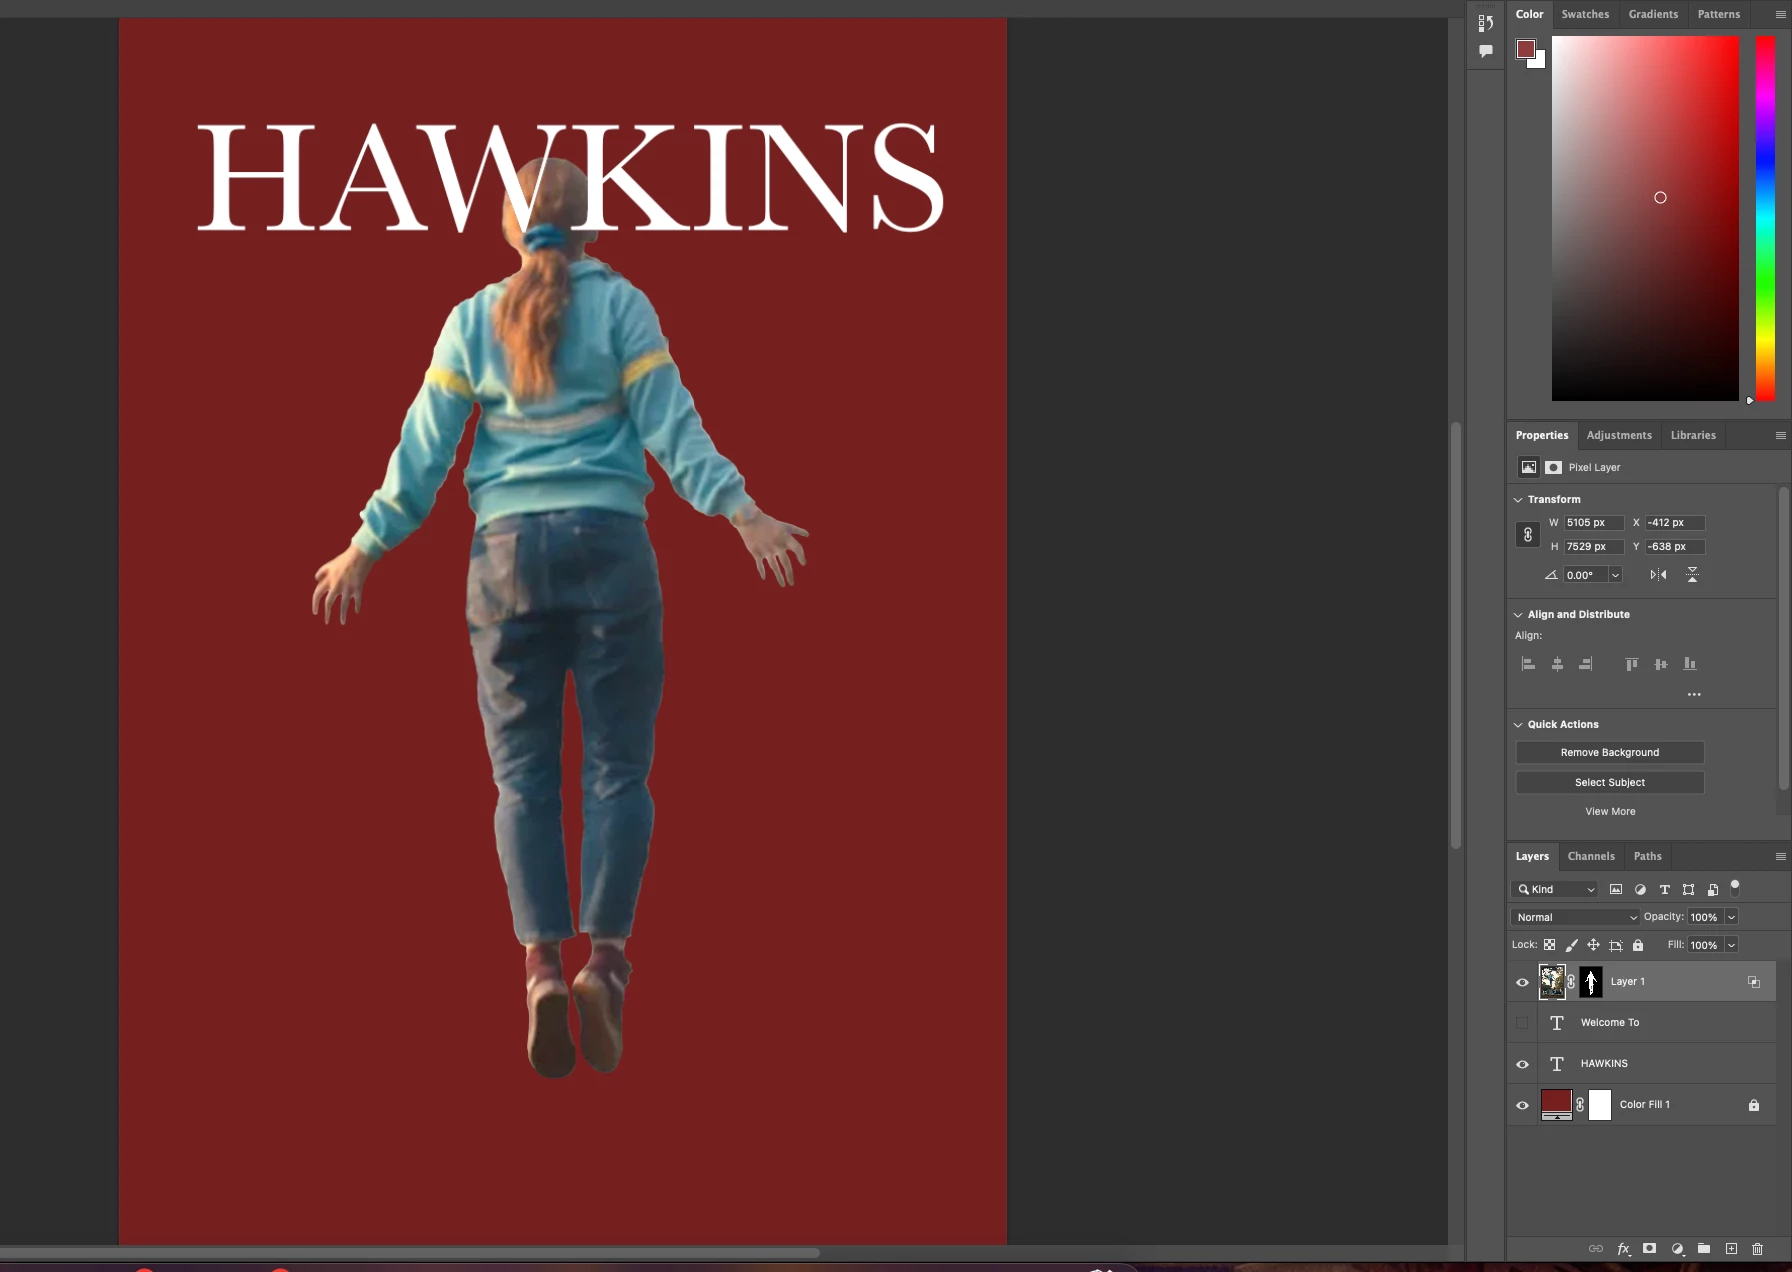This screenshot has width=1792, height=1272.
Task: Filter layers by smart objects
Action: [1713, 890]
